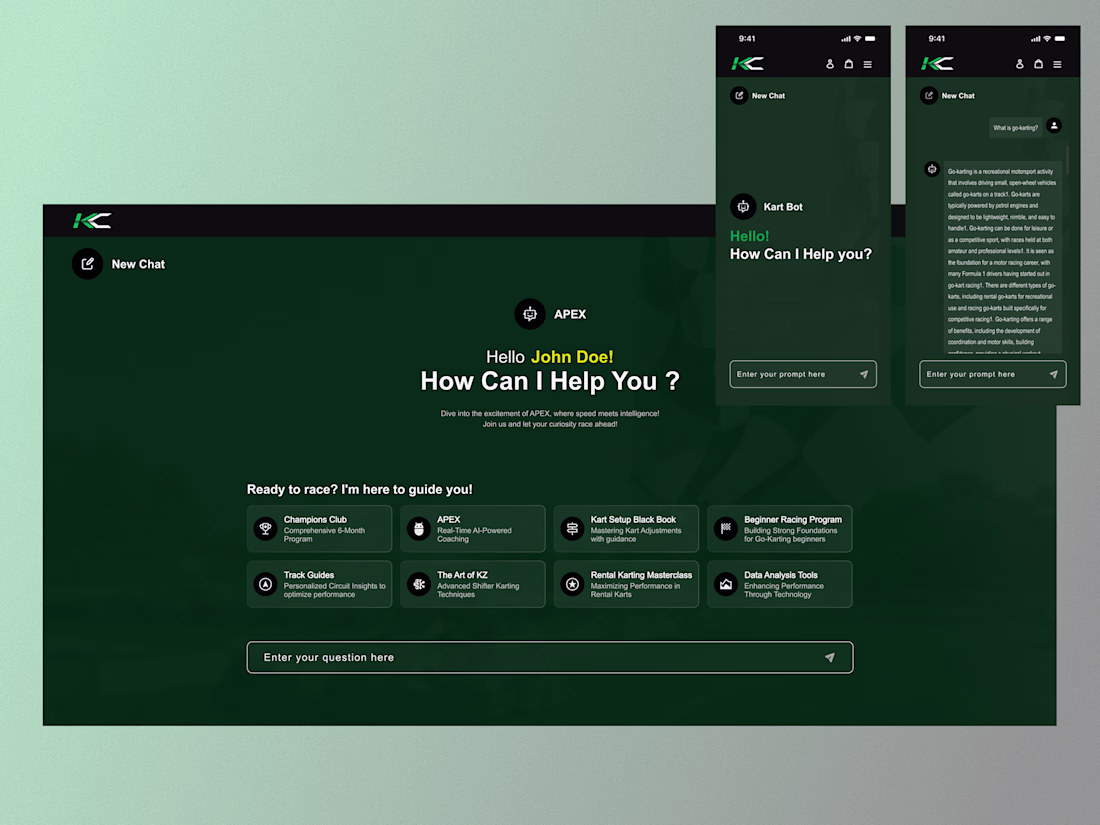Click the New Chat label on desktop
1100x825 pixels.
138,264
